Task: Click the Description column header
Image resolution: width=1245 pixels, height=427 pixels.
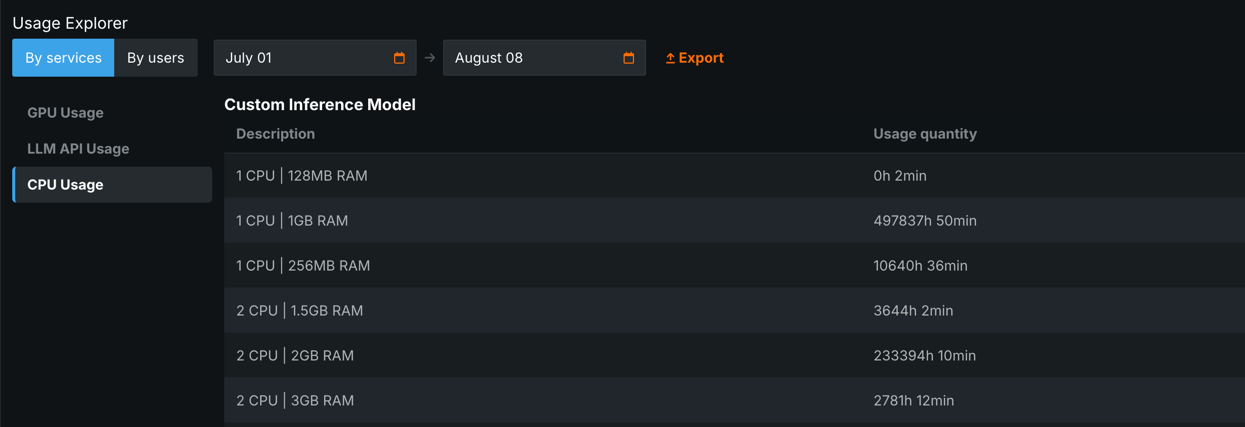Action: point(275,134)
